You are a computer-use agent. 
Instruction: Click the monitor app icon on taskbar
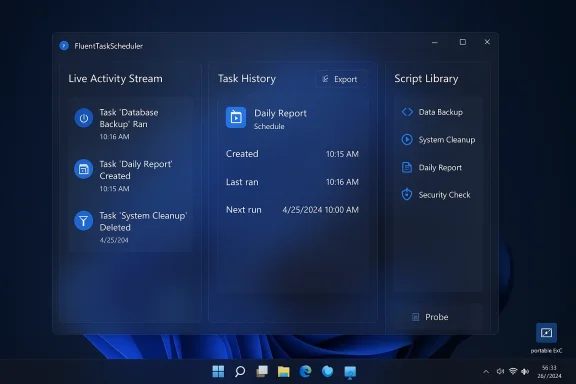coord(350,372)
